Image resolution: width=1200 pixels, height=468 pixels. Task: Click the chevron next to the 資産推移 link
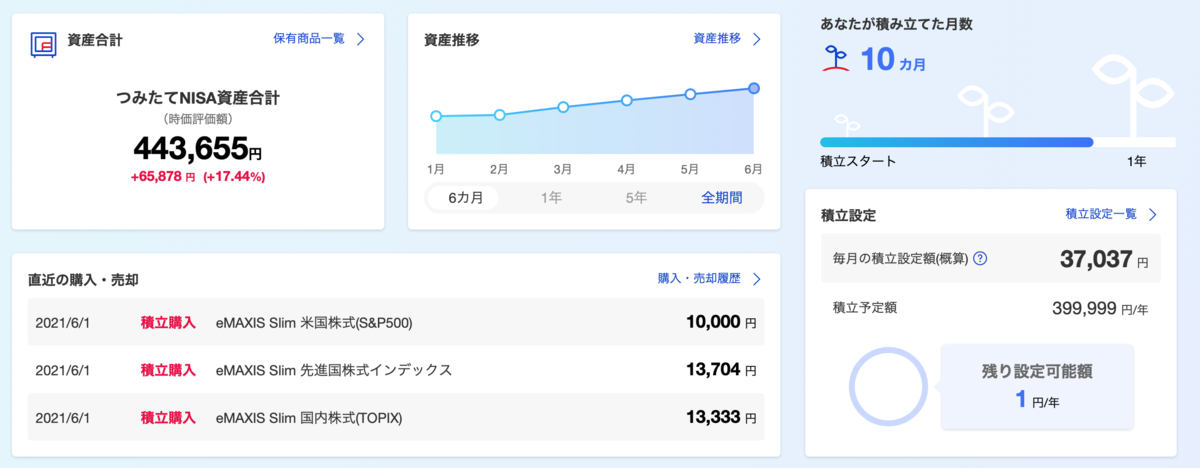(757, 40)
